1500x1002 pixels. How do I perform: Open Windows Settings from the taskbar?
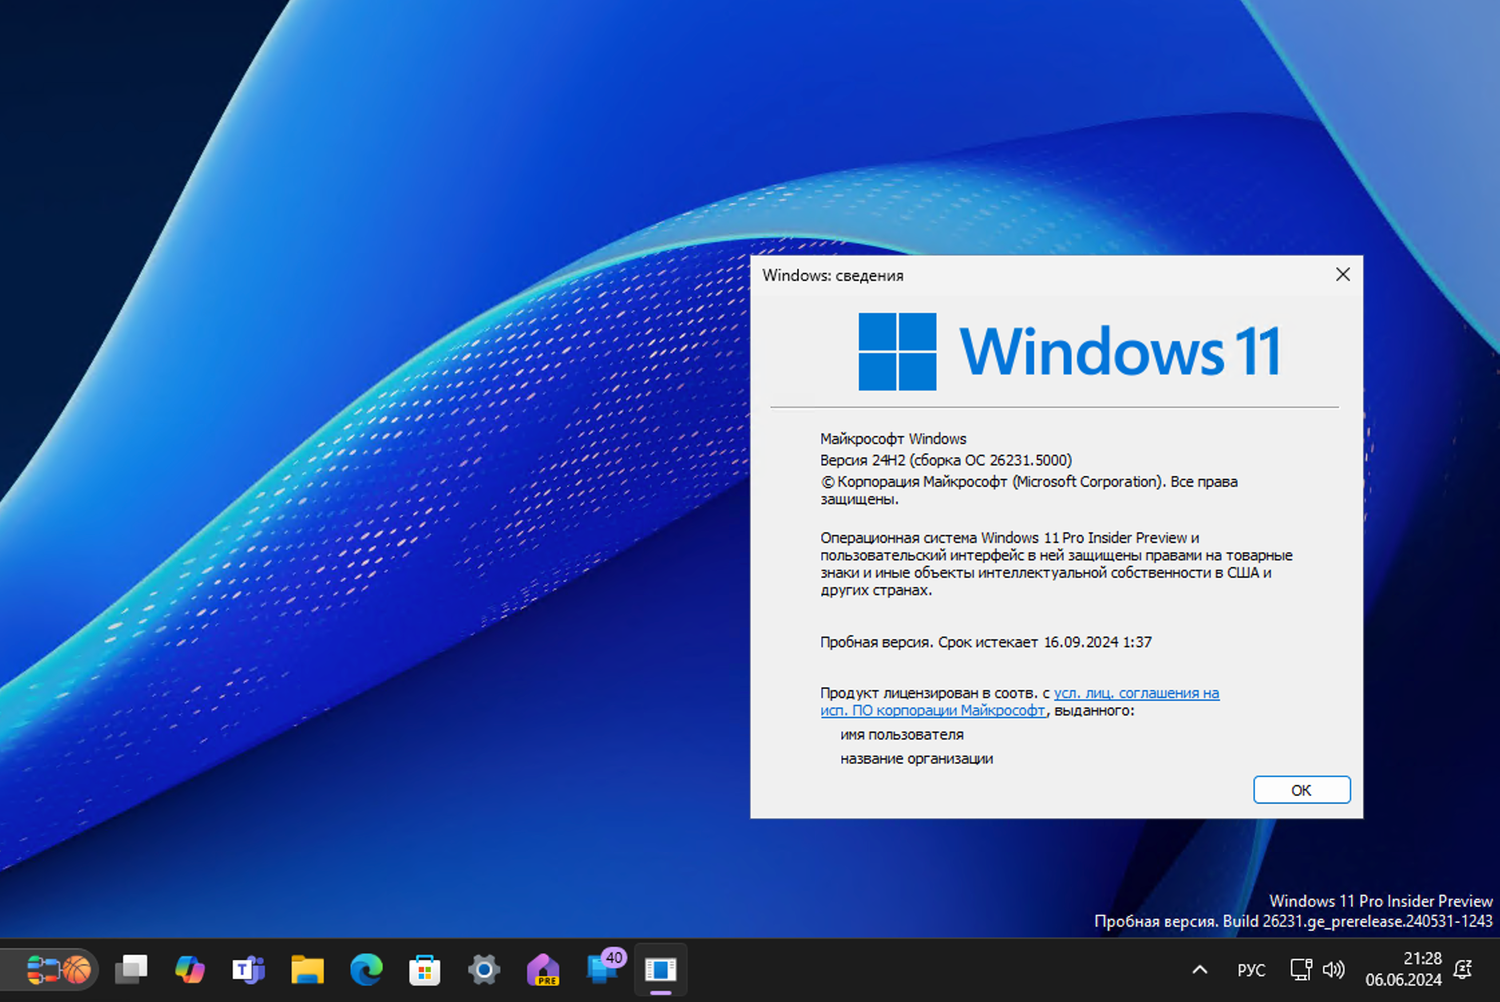pos(483,970)
